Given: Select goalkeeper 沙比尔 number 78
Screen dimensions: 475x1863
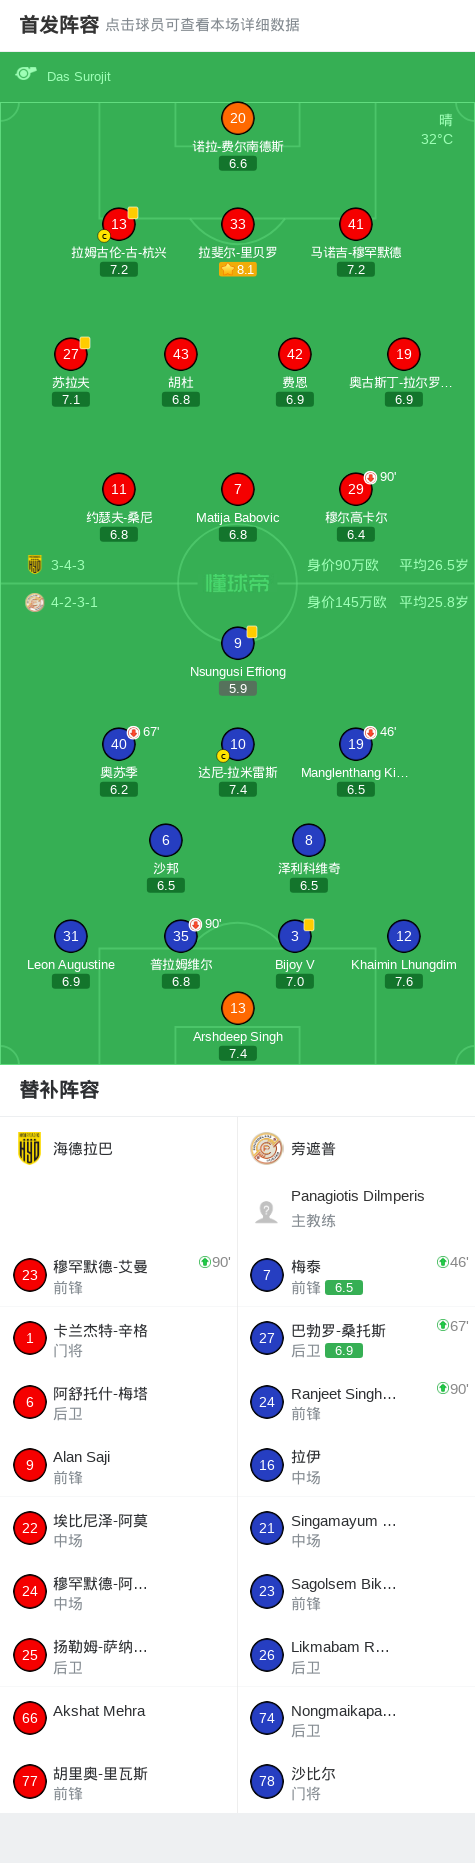Looking at the screenshot, I should pyautogui.click(x=356, y=1781).
